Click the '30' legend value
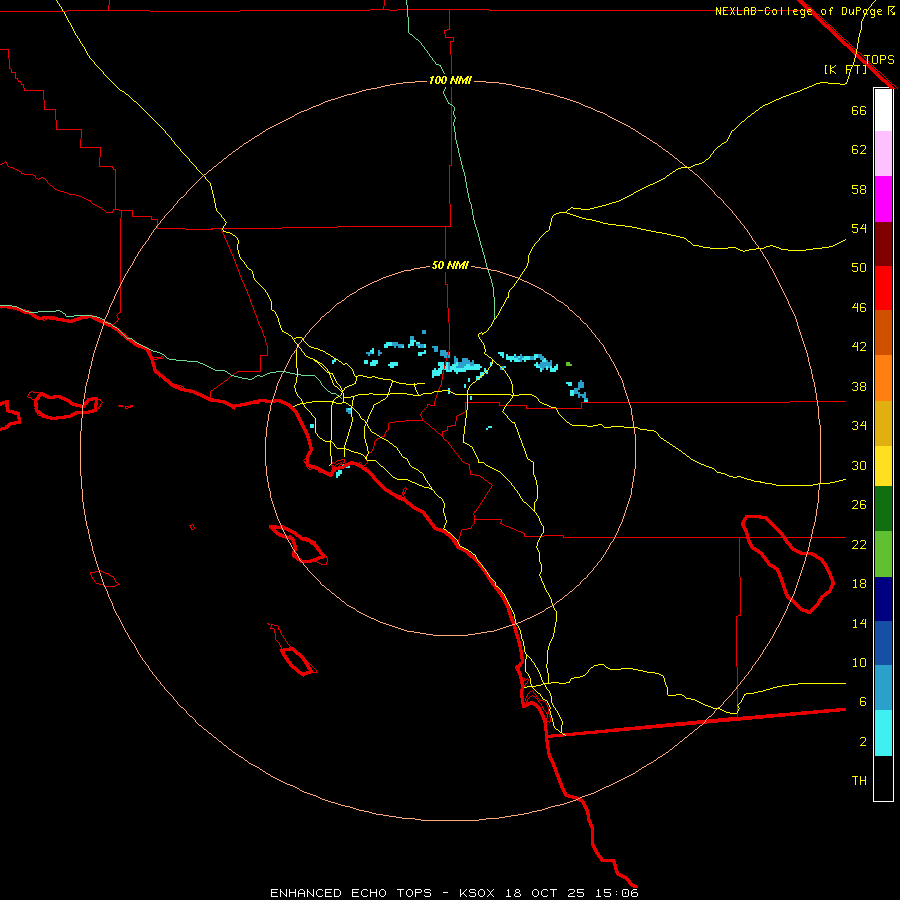 [859, 465]
